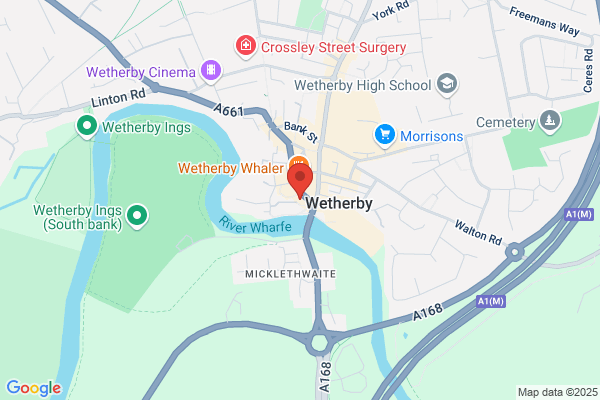Click the Crossley Street Surgery medical icon

click(246, 46)
